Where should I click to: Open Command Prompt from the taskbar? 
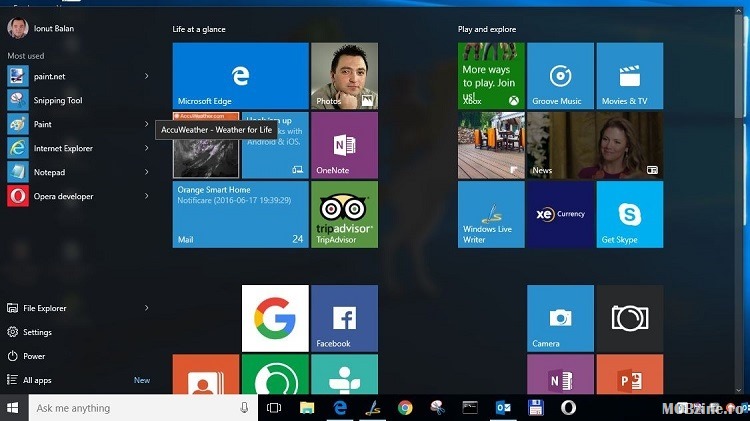470,408
